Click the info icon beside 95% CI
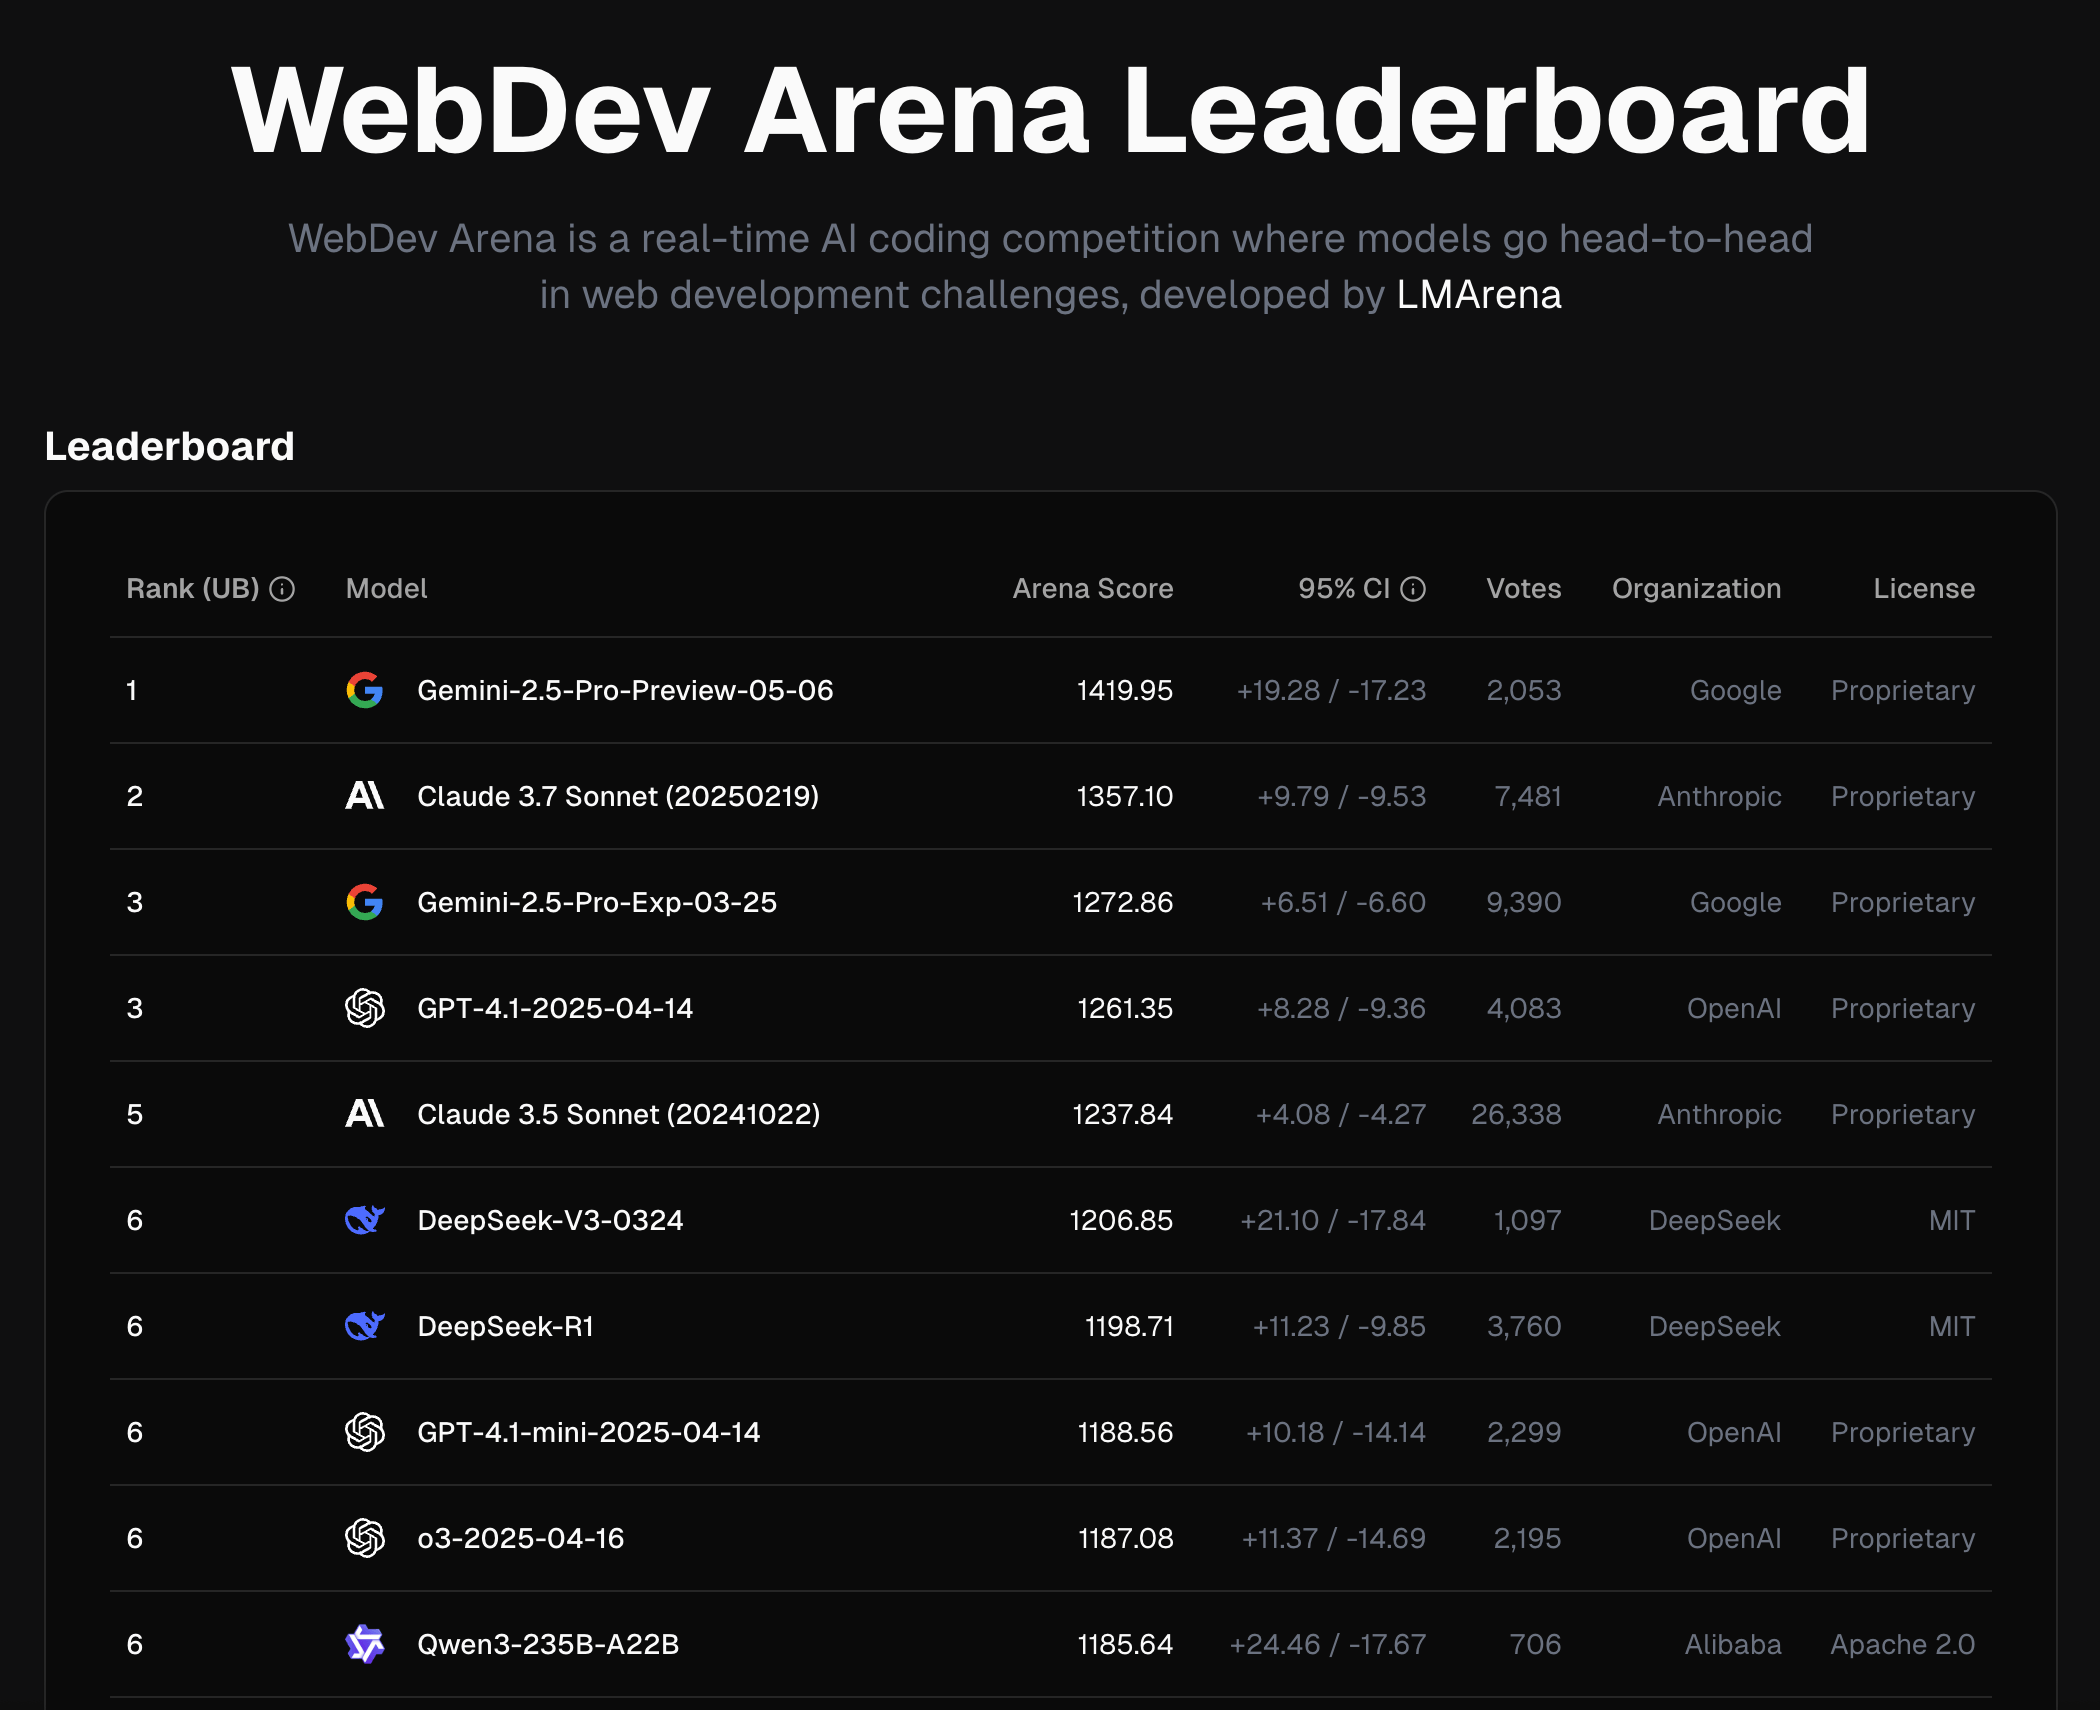 click(1413, 589)
